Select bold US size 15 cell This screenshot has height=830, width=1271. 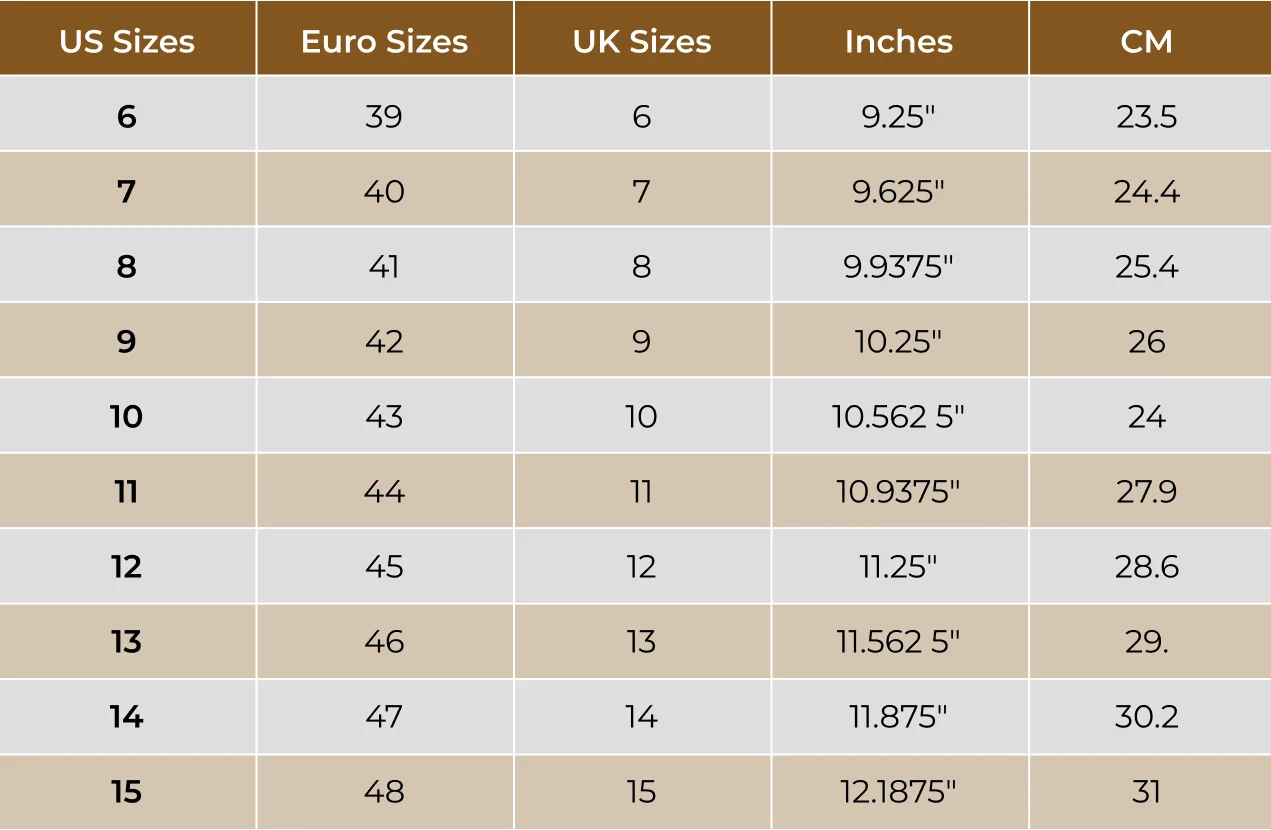point(127,792)
